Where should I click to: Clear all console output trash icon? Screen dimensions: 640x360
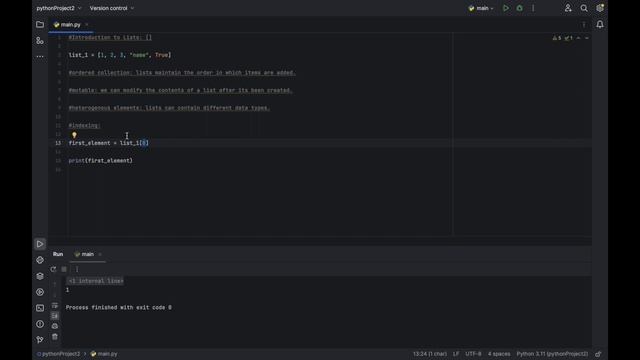click(x=55, y=337)
